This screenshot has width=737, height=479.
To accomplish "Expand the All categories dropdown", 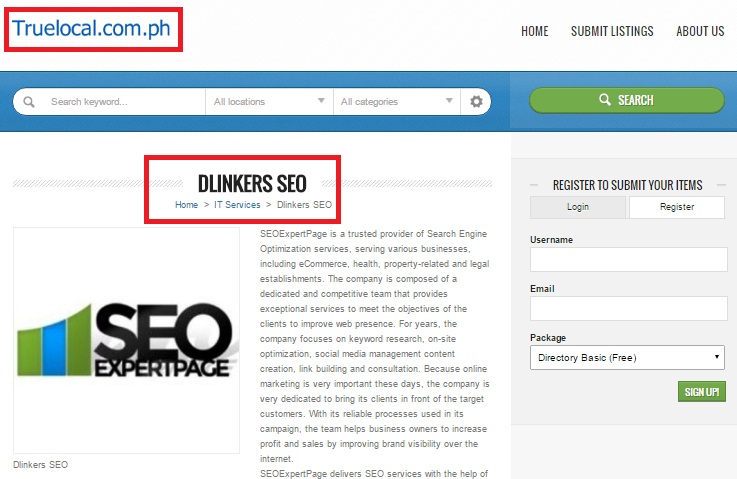I will coord(396,101).
